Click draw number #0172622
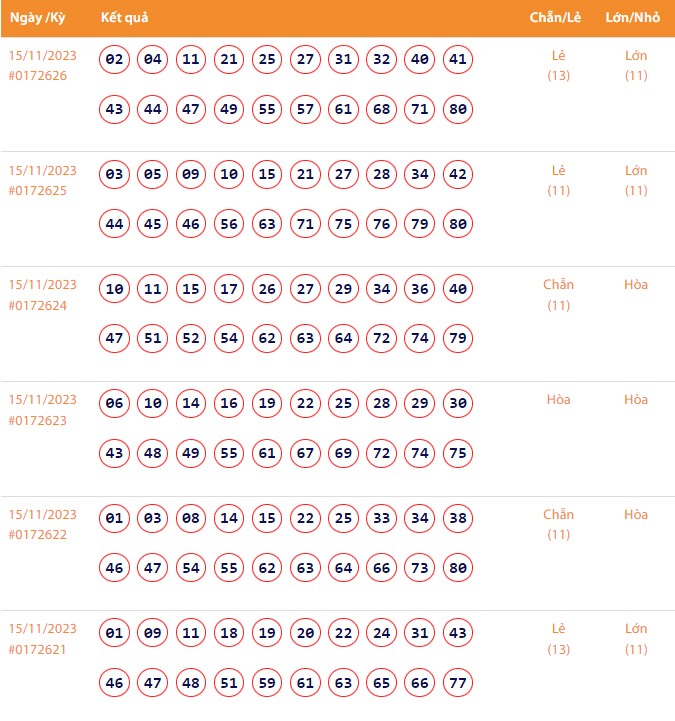This screenshot has height=721, width=675. [38, 536]
